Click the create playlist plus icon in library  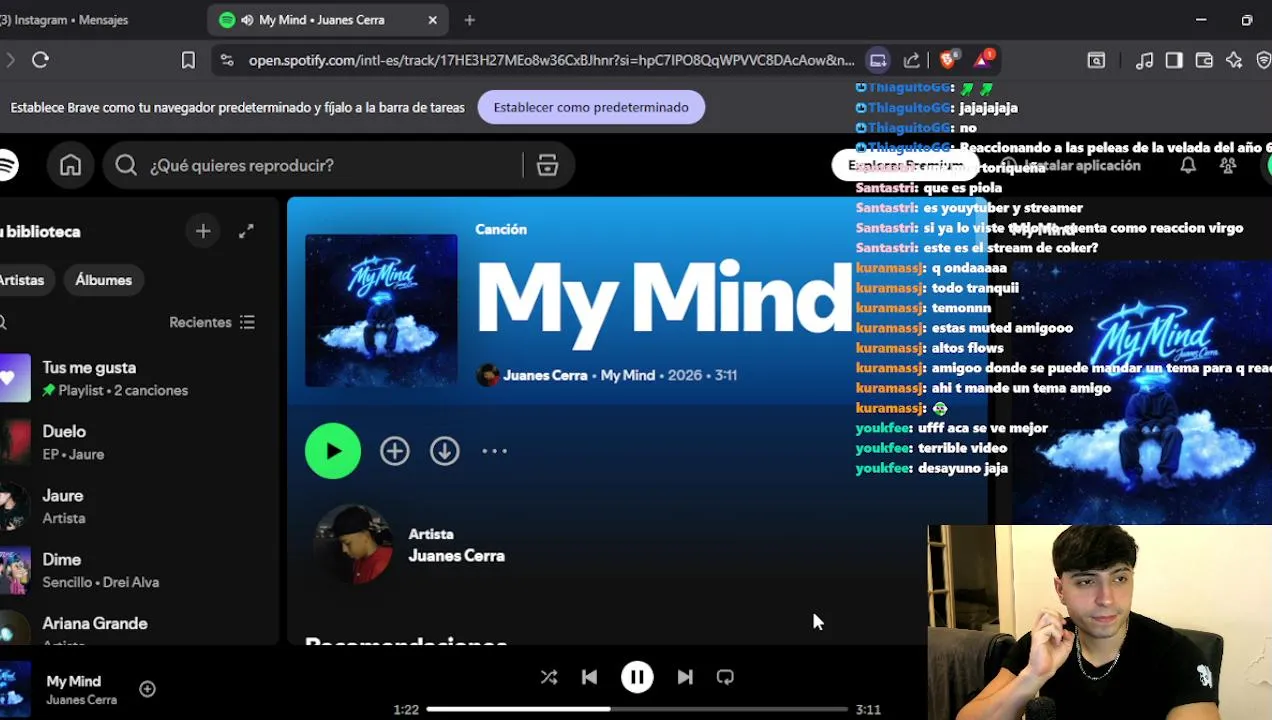[203, 232]
